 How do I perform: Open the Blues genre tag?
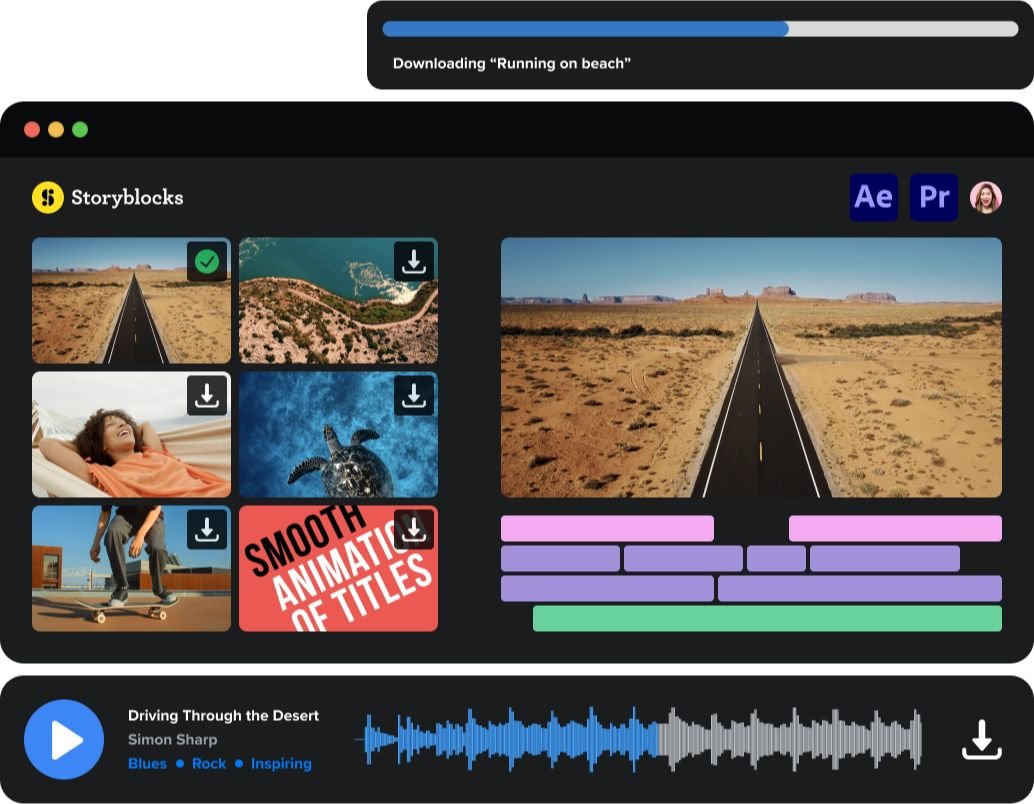(x=147, y=763)
